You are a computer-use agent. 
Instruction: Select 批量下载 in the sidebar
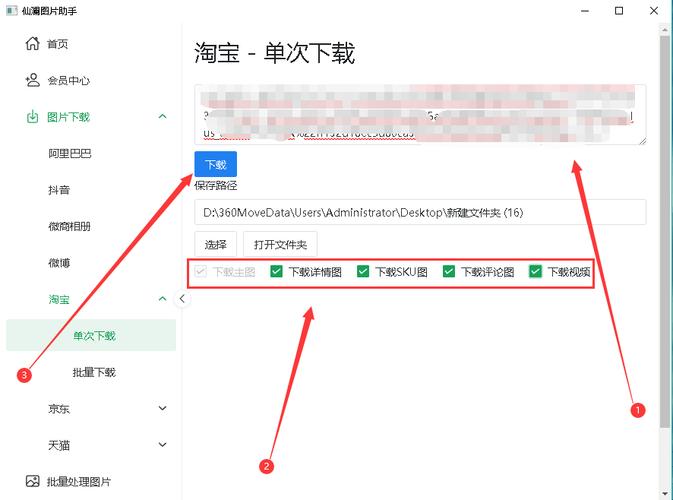click(x=94, y=372)
